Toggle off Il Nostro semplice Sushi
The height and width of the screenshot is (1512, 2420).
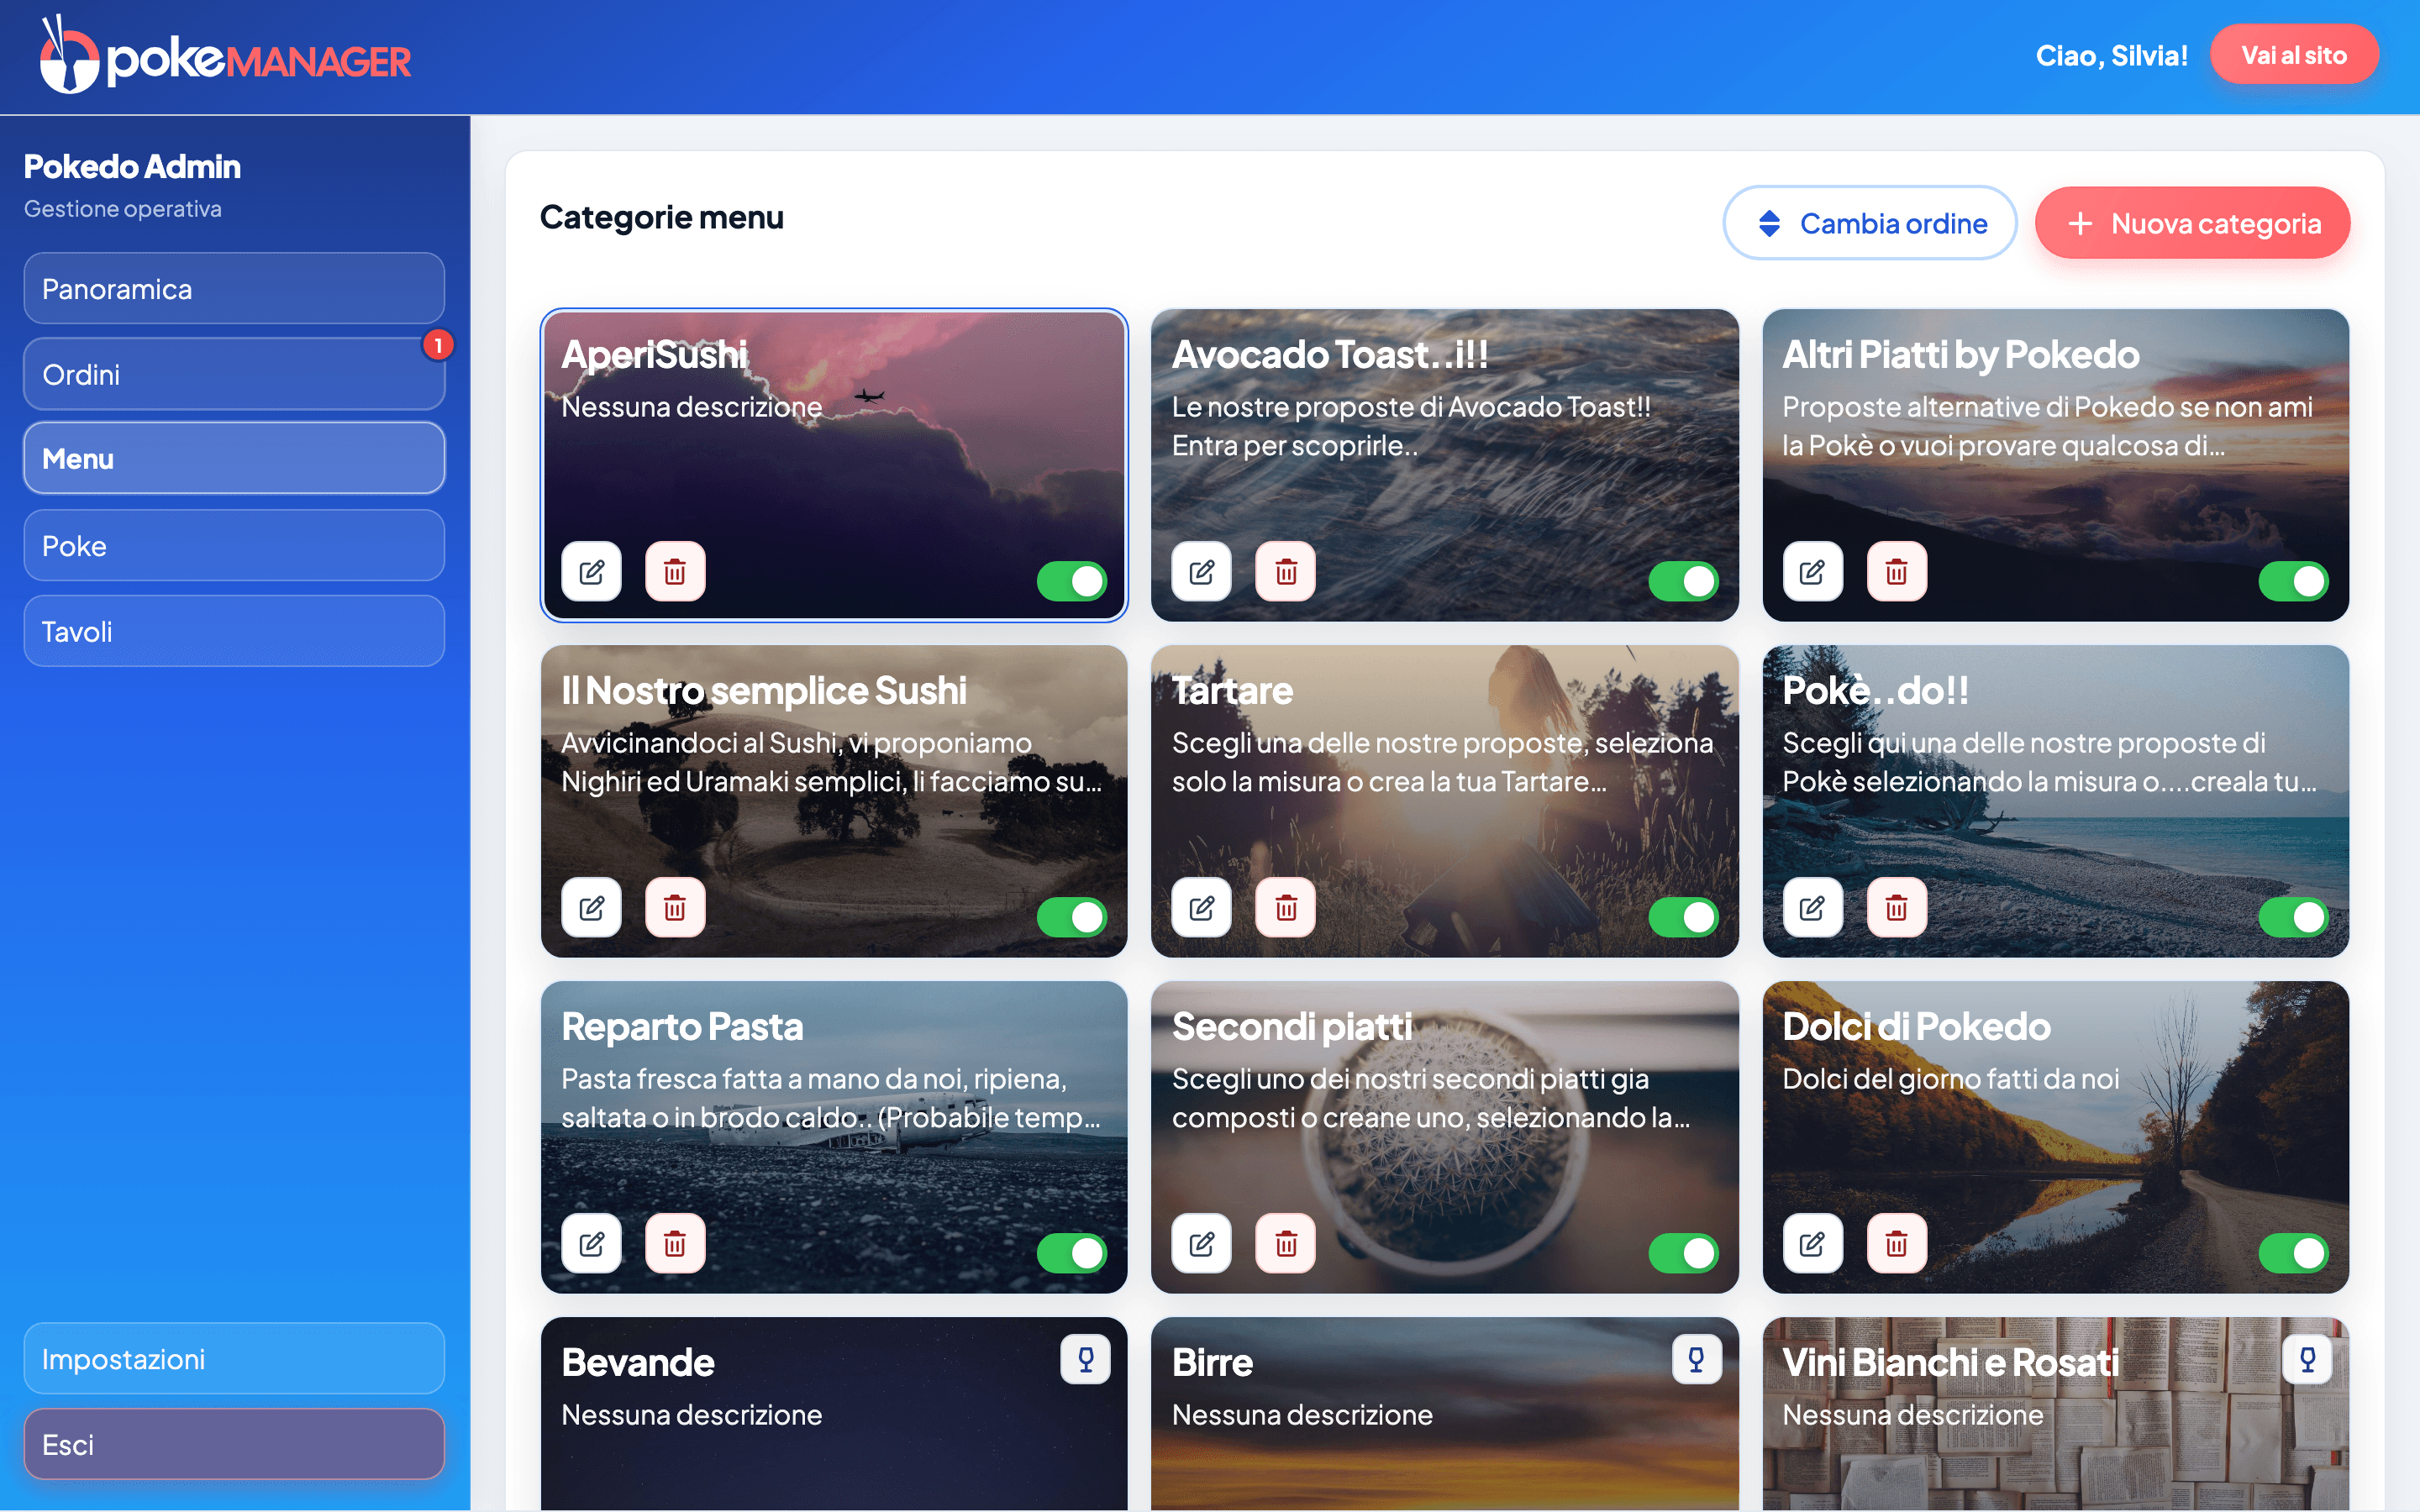coord(1072,917)
